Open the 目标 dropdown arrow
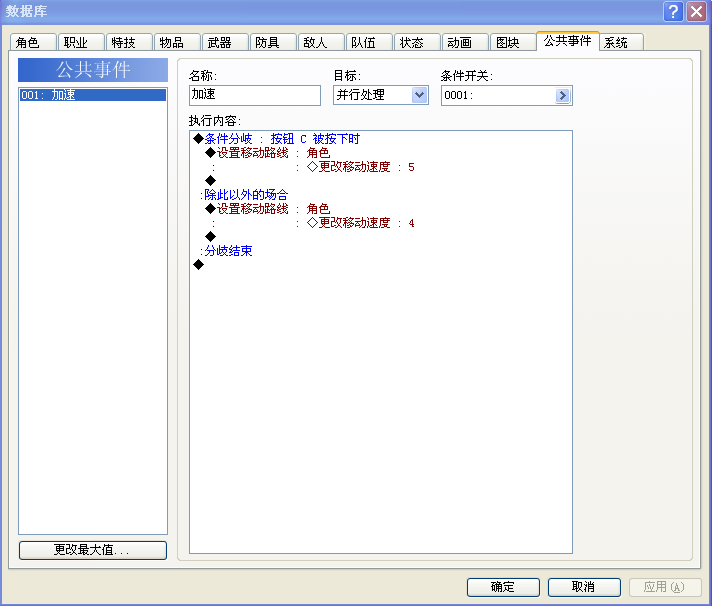Screen dimensions: 712x606 point(420,95)
